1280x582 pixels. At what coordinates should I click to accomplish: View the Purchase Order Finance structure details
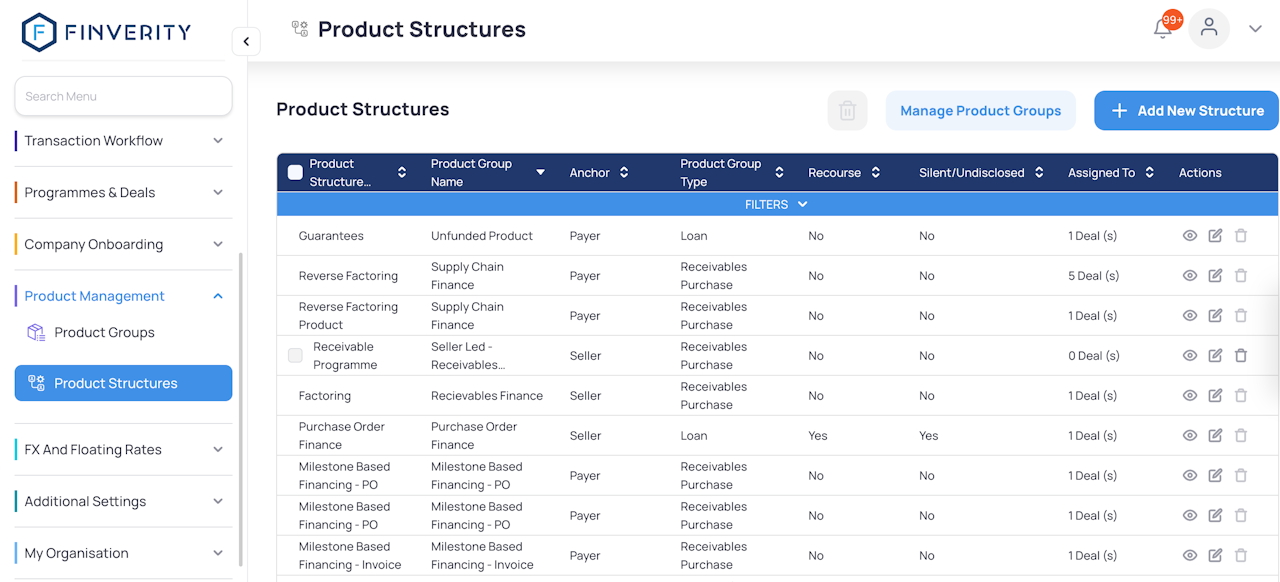click(x=1190, y=436)
